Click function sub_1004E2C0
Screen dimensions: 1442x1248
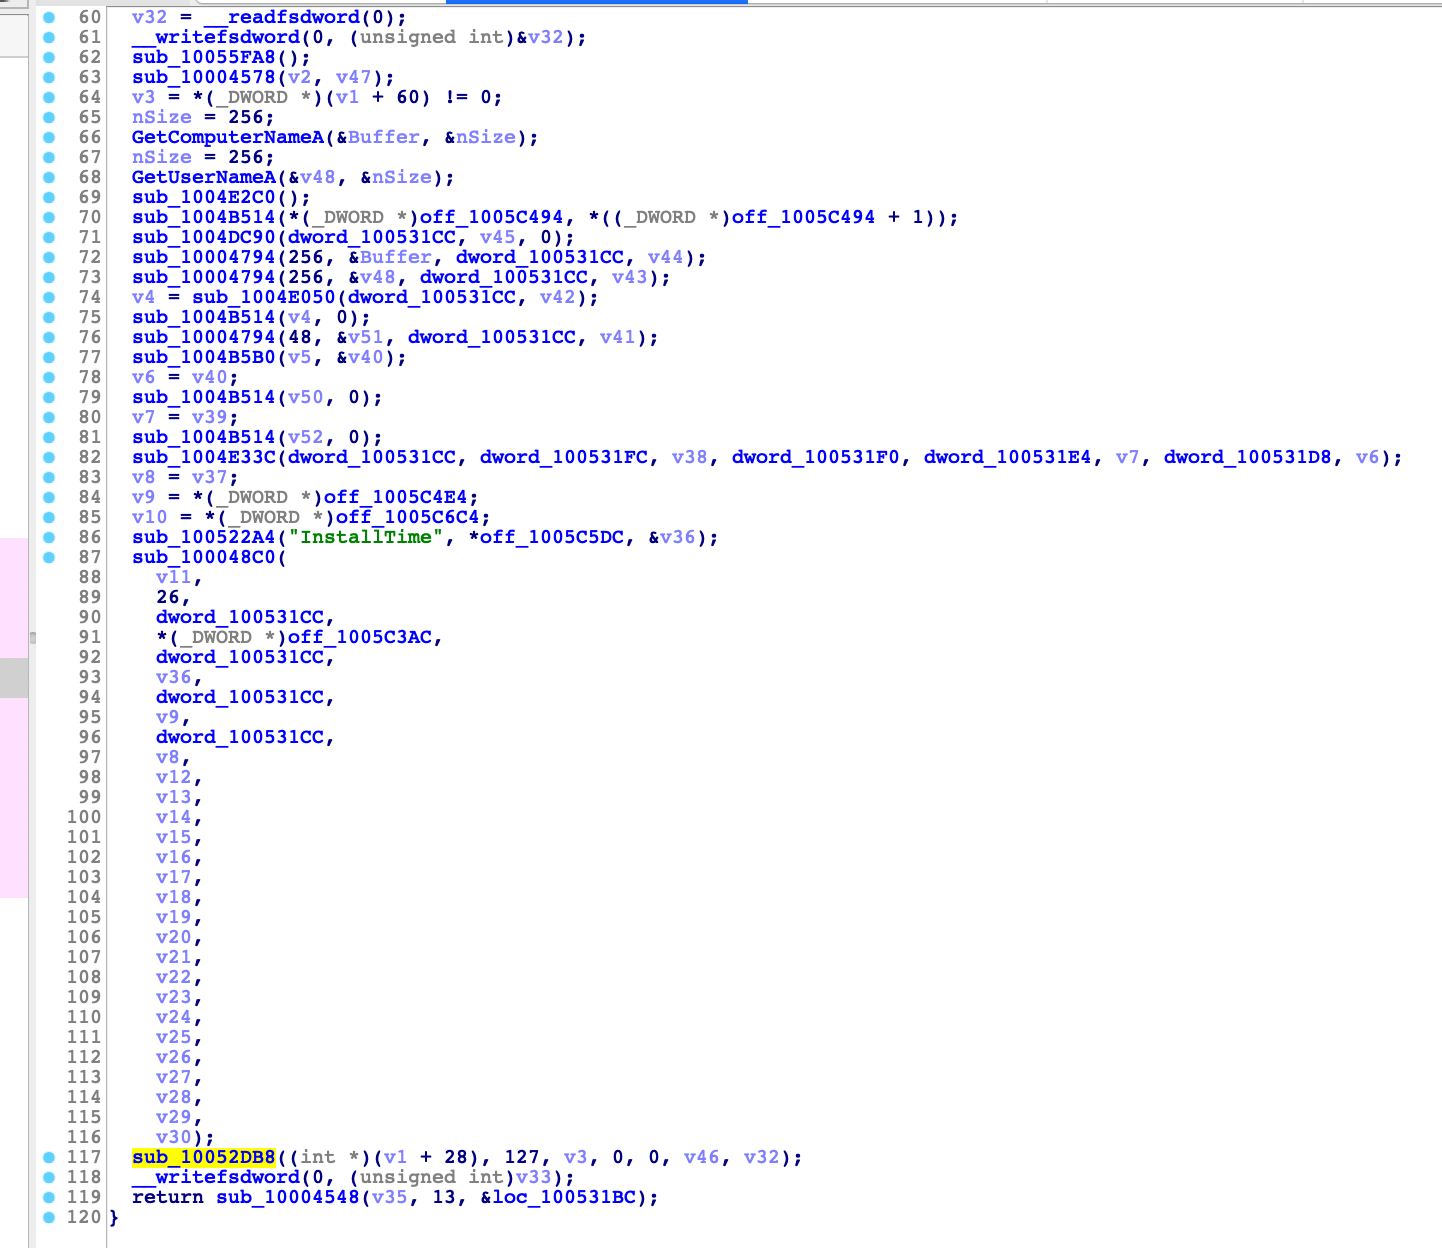pos(203,197)
